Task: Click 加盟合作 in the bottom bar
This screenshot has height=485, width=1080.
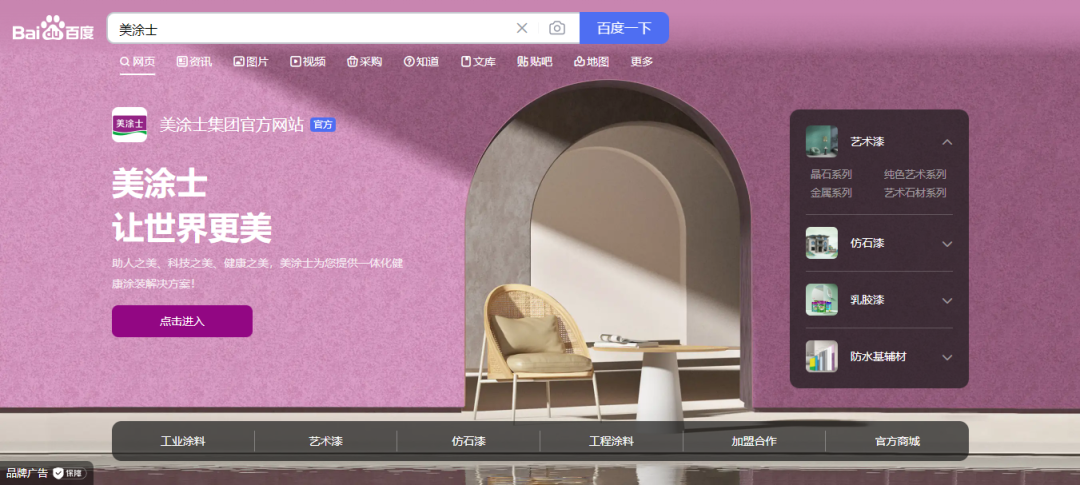Action: 754,441
